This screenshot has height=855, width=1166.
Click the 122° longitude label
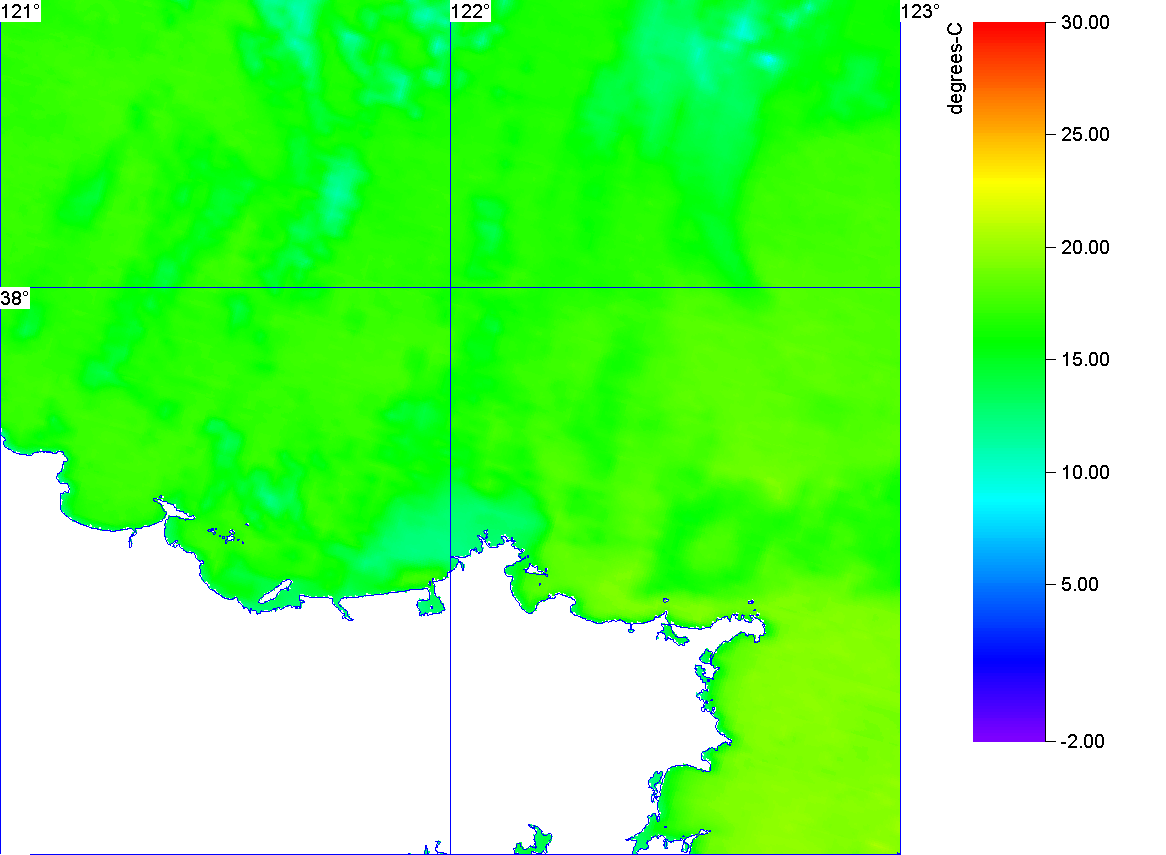pos(471,11)
